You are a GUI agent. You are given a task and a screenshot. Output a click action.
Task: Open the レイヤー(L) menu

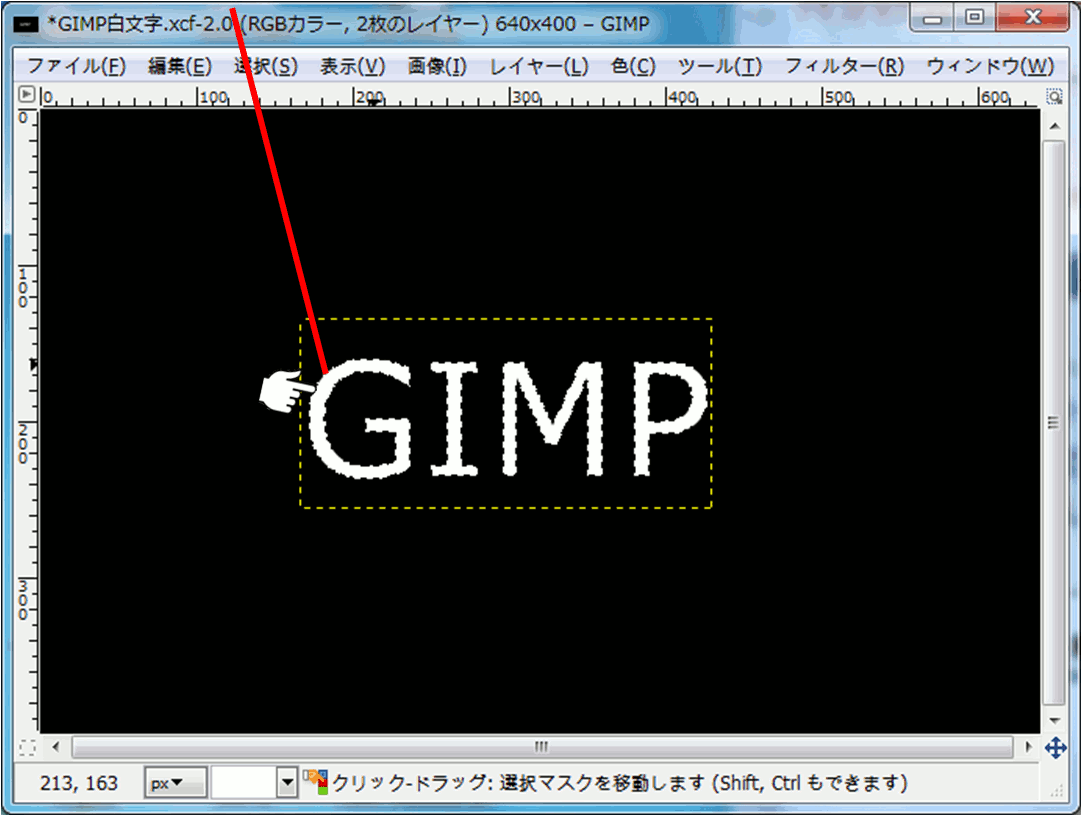pos(538,66)
